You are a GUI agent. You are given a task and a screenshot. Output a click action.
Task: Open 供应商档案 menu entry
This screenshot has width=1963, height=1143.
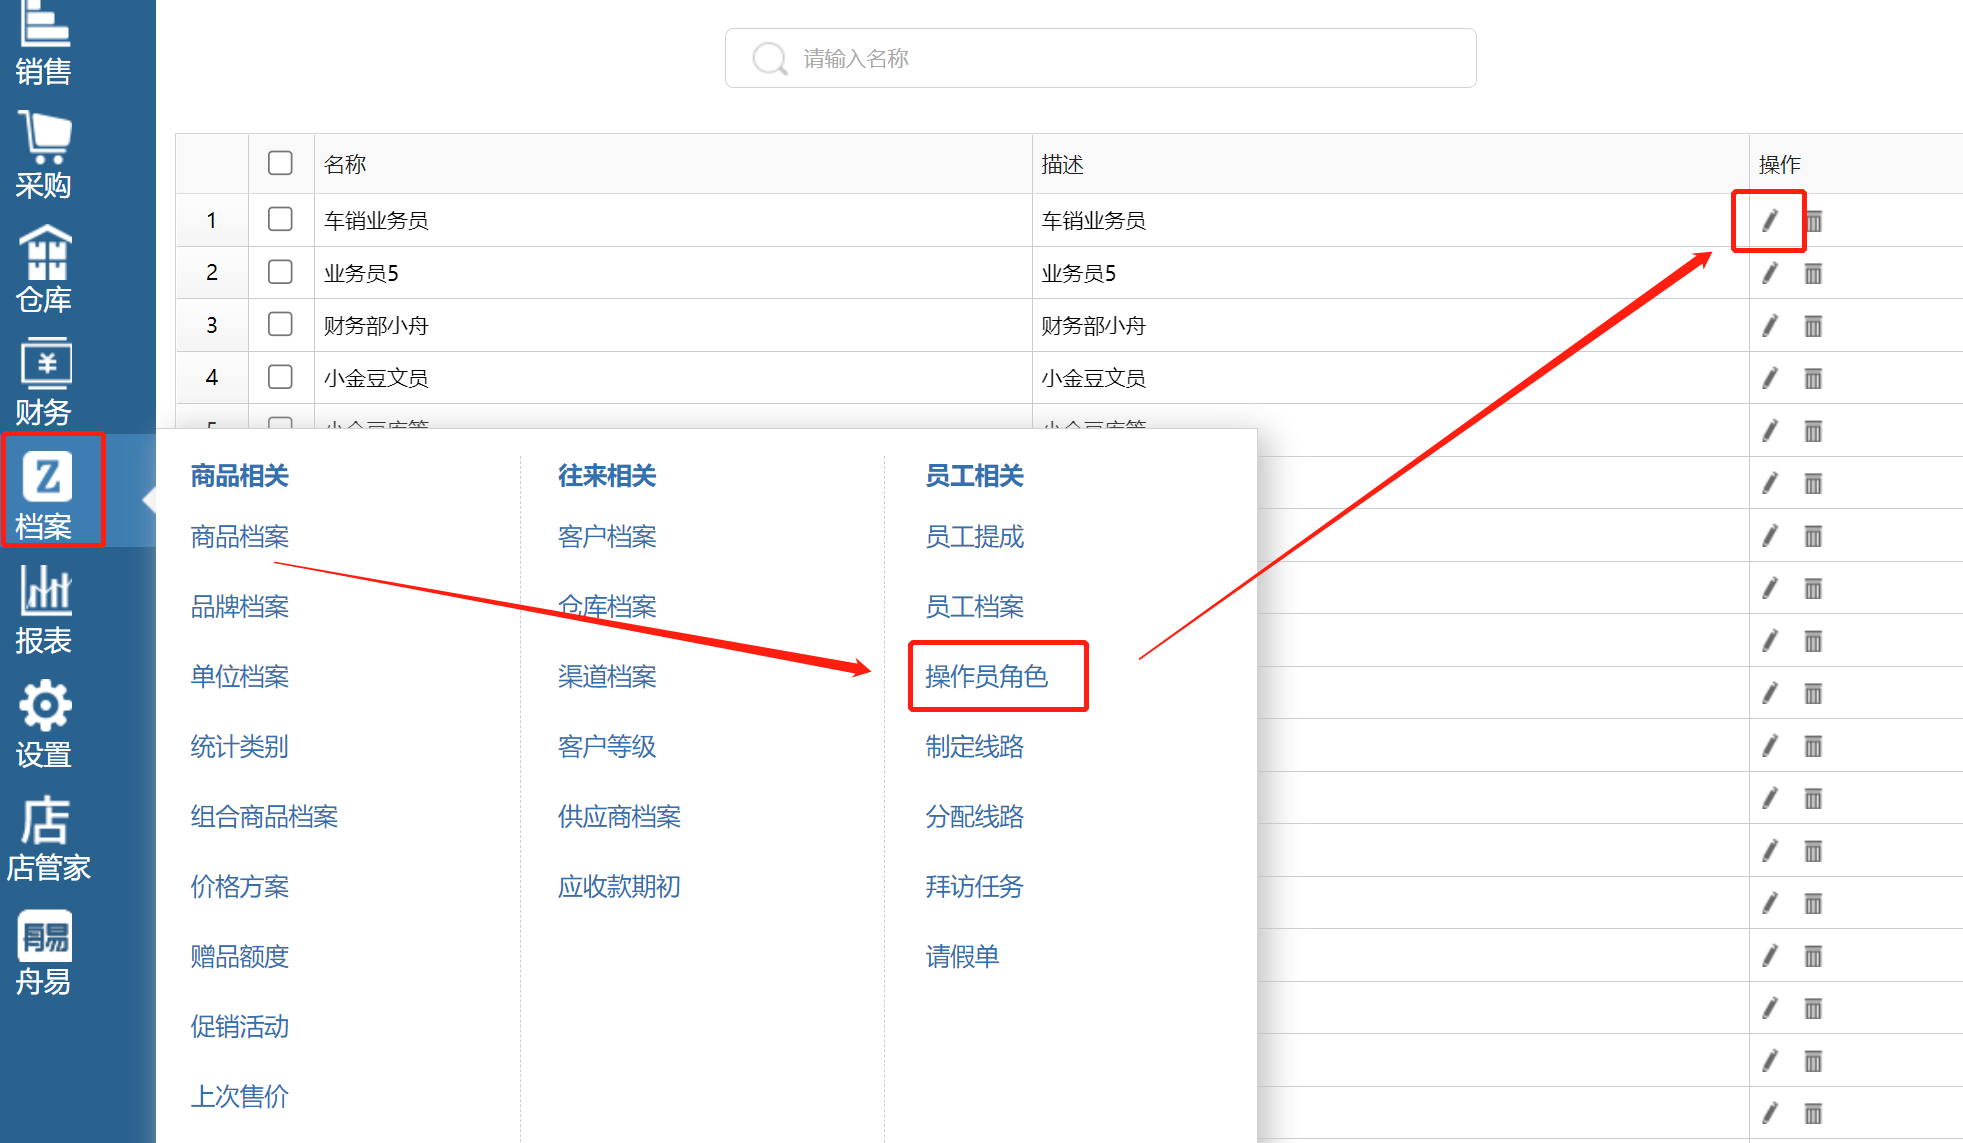pyautogui.click(x=619, y=817)
